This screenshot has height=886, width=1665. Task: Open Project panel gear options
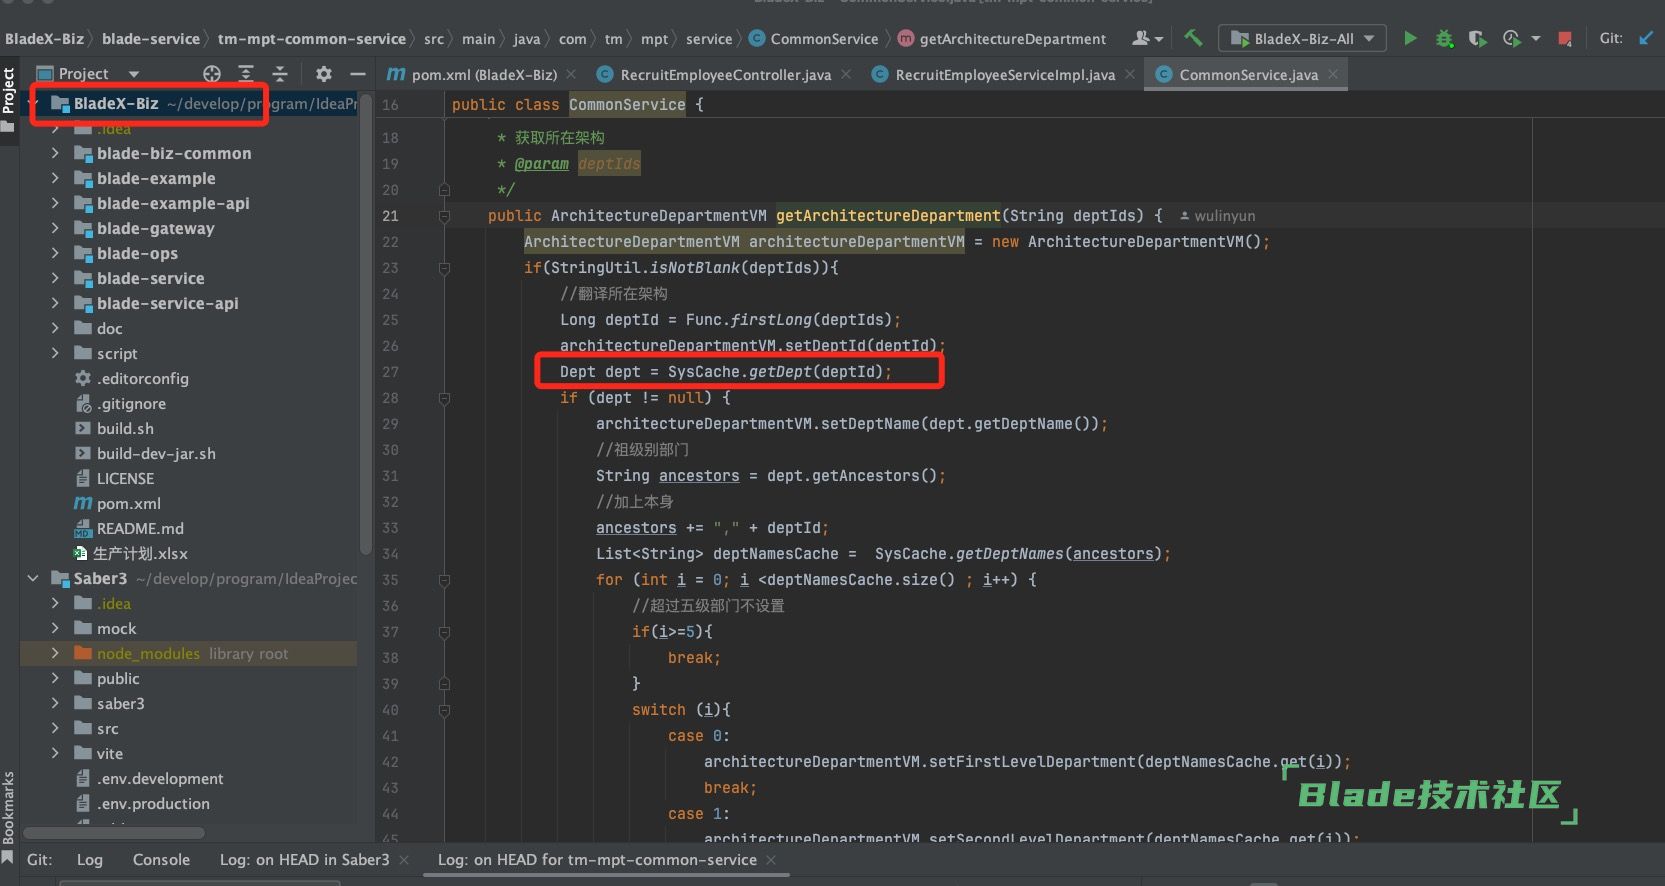coord(323,73)
